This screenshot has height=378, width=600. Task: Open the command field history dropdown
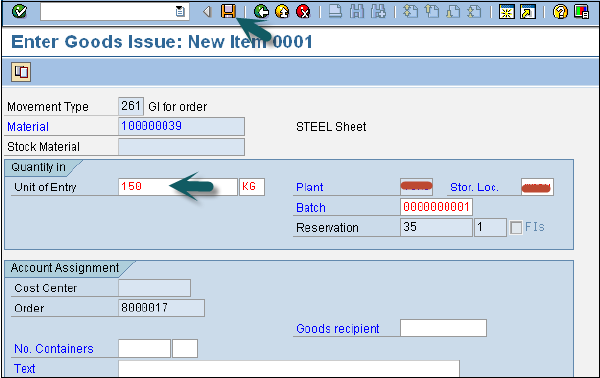(x=180, y=12)
